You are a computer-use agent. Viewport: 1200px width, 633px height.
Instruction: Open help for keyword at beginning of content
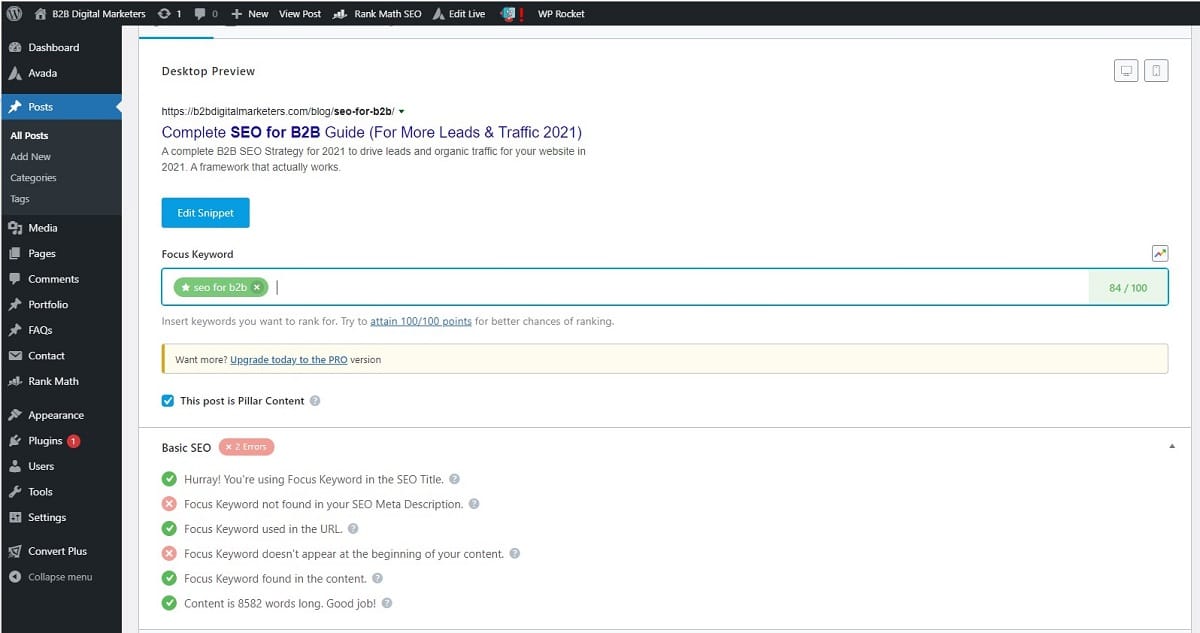click(514, 554)
